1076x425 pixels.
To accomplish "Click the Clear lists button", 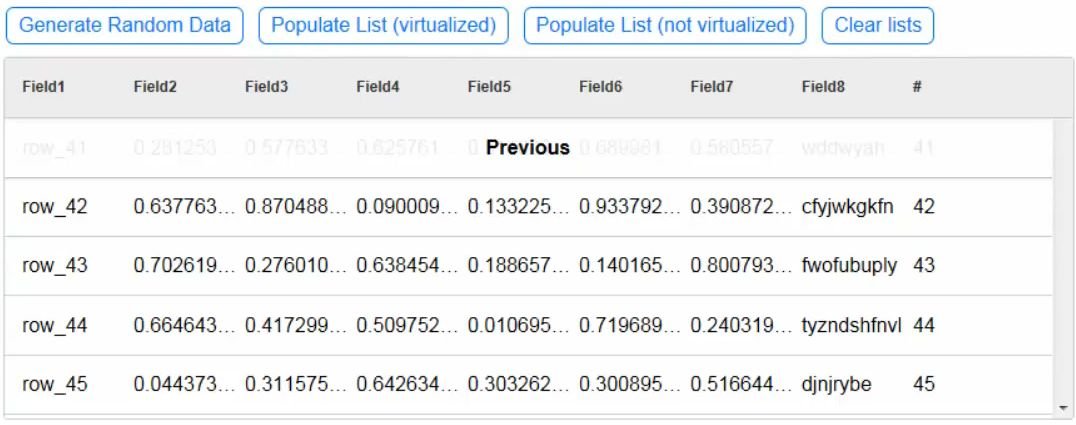I will point(877,25).
